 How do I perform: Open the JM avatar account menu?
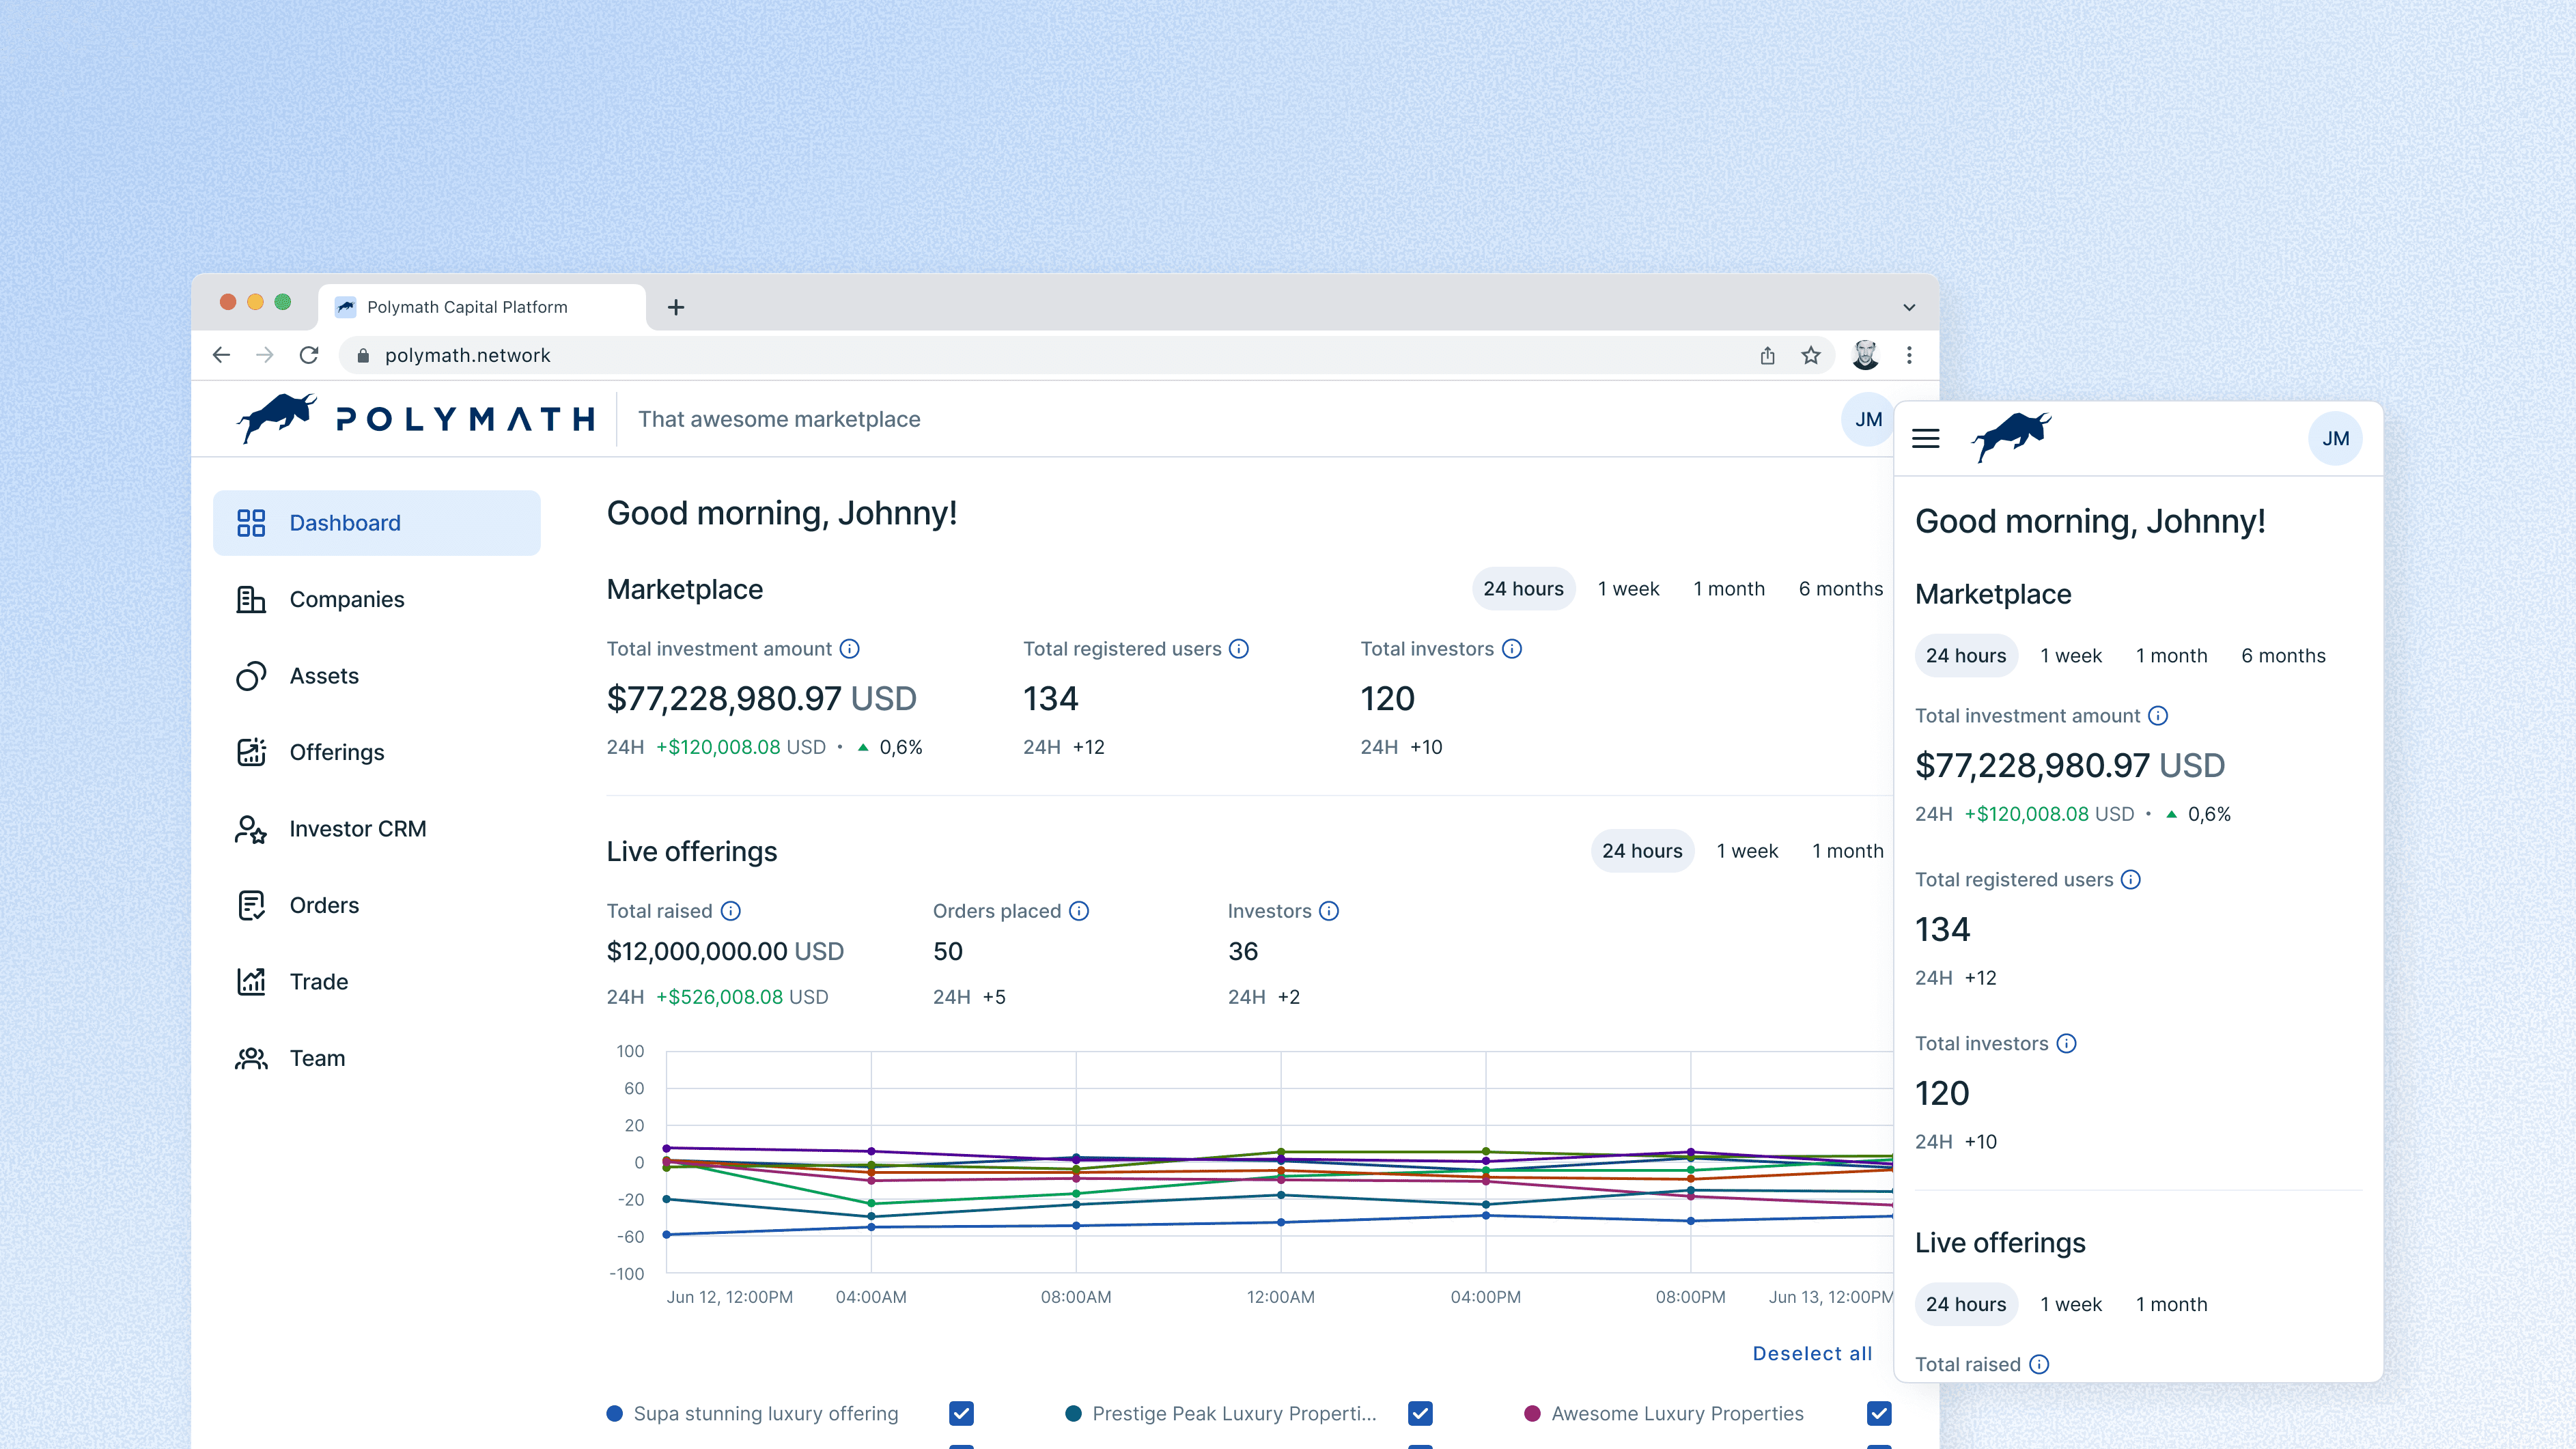[x=1867, y=420]
